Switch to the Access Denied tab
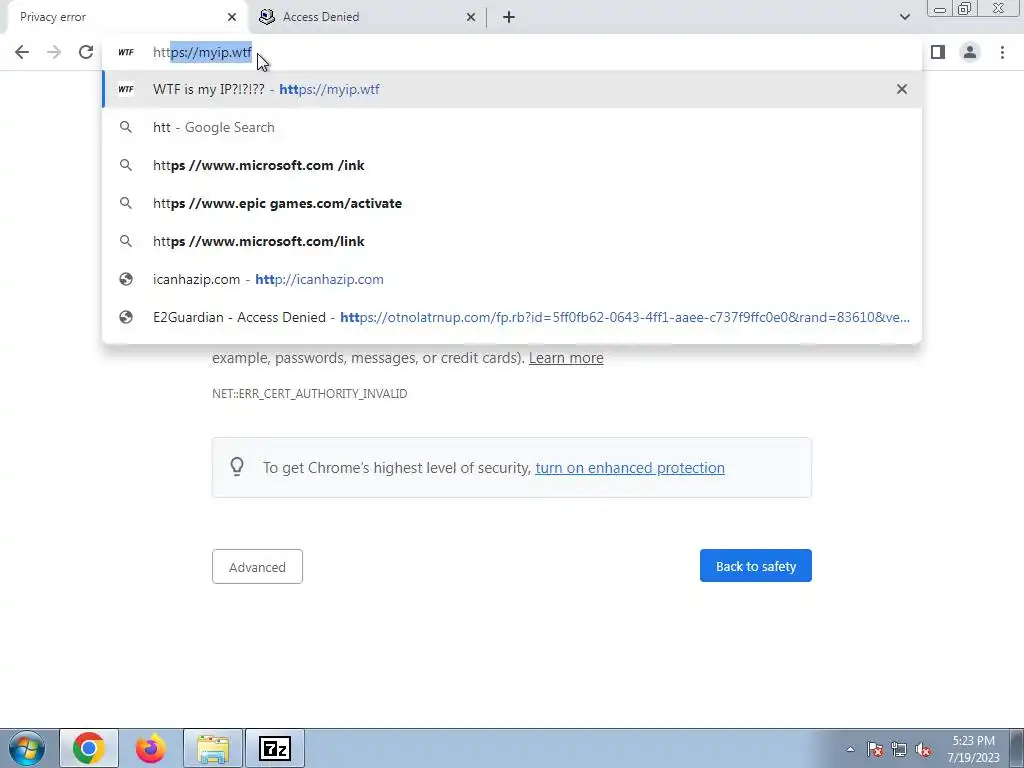Screen dimensions: 1024x768 [366, 17]
